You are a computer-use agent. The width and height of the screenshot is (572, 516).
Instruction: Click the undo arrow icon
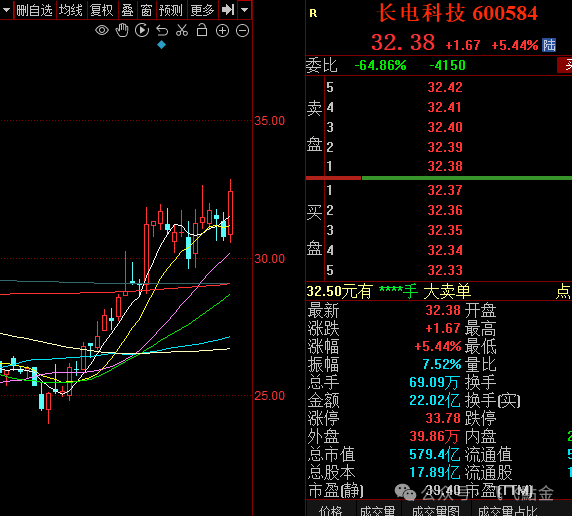162,31
